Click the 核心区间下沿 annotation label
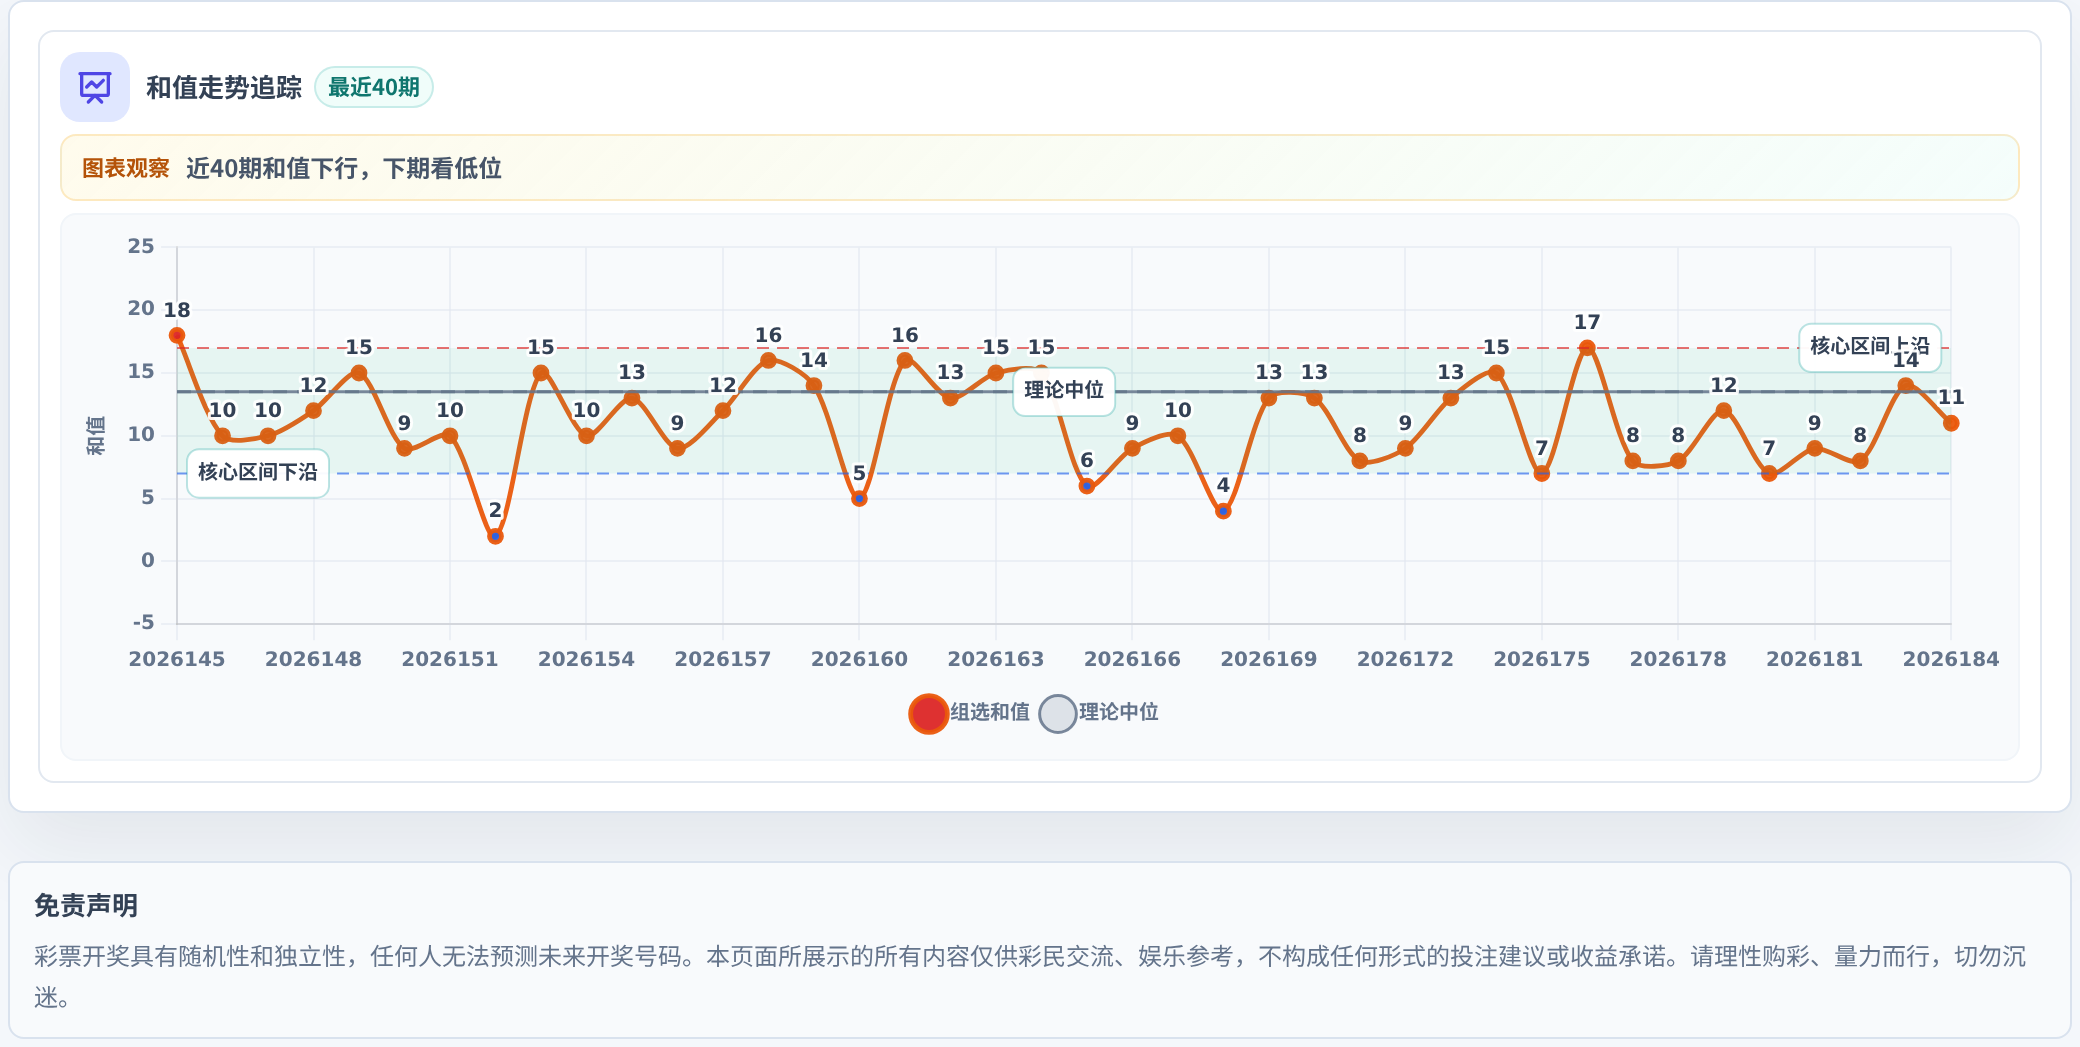The width and height of the screenshot is (2080, 1047). pyautogui.click(x=258, y=472)
